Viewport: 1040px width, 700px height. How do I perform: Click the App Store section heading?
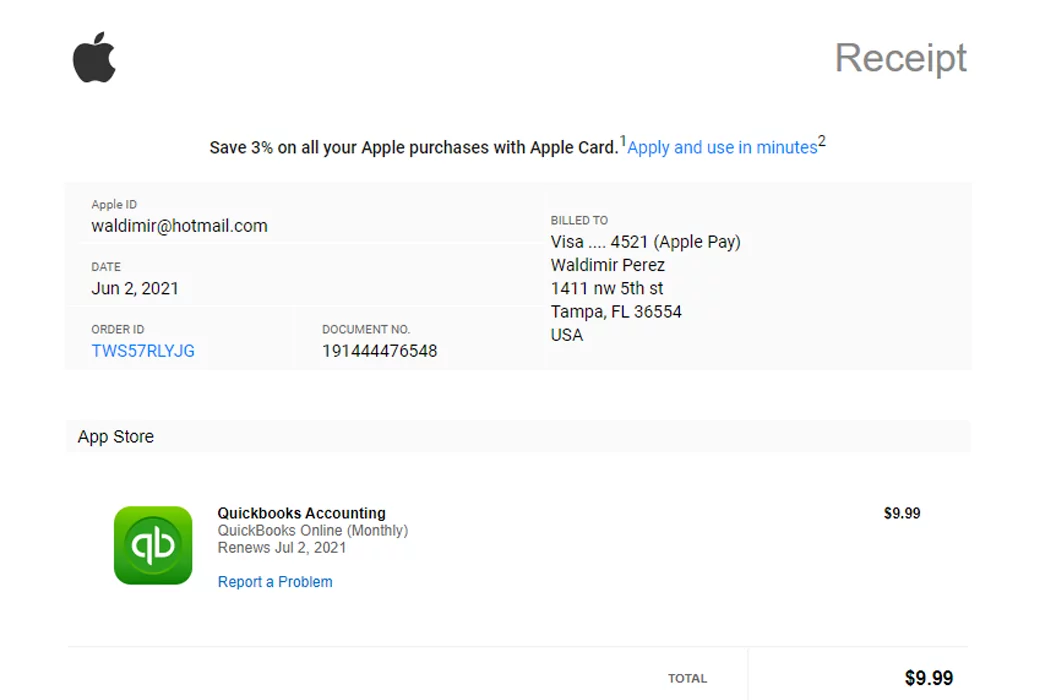[x=116, y=437]
